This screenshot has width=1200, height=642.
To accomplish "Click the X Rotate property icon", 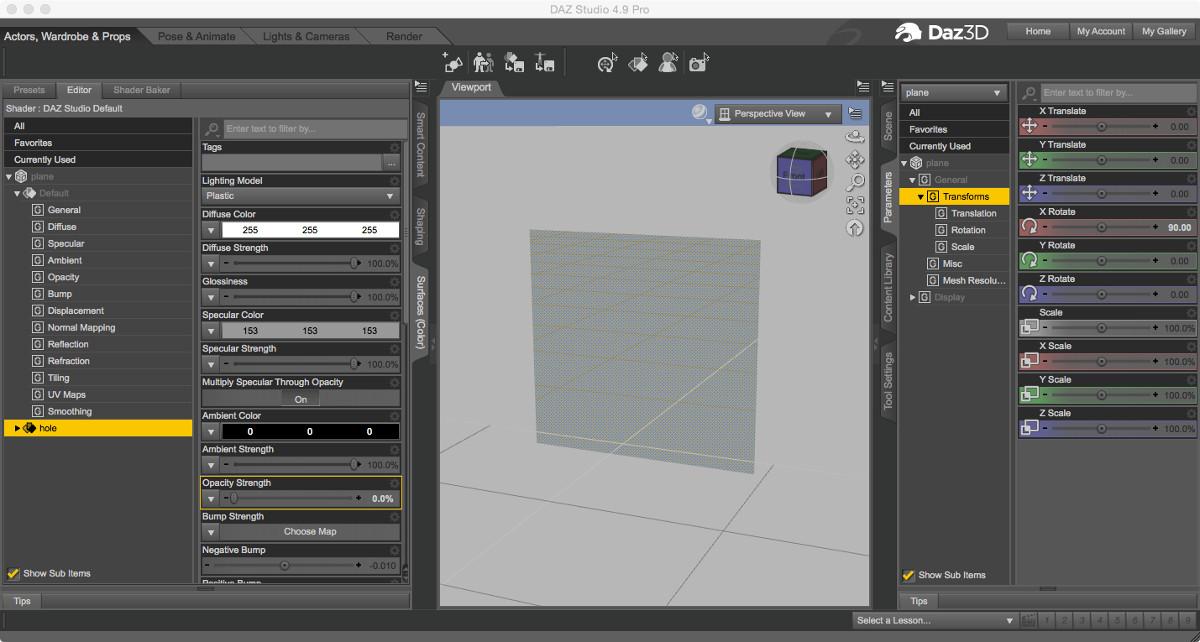I will [x=1030, y=227].
